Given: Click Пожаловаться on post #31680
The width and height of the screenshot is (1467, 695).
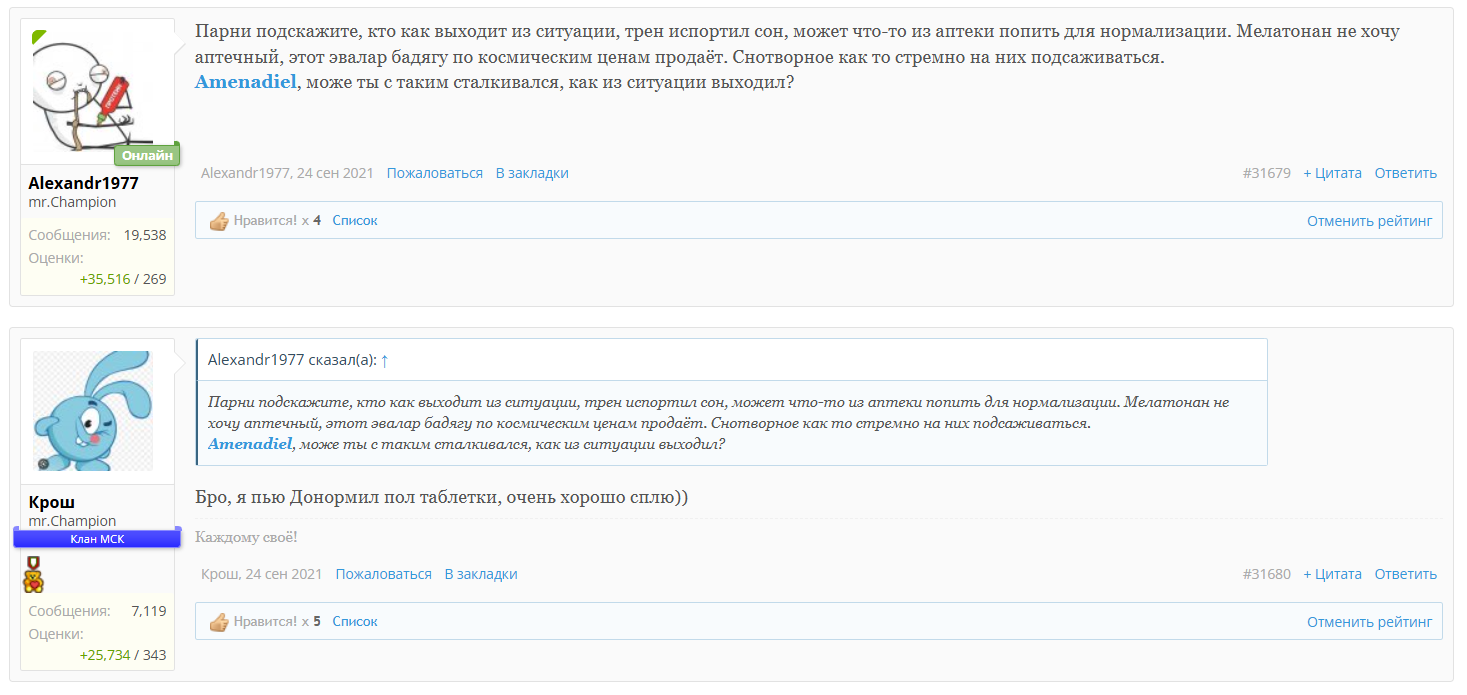Looking at the screenshot, I should [x=384, y=574].
